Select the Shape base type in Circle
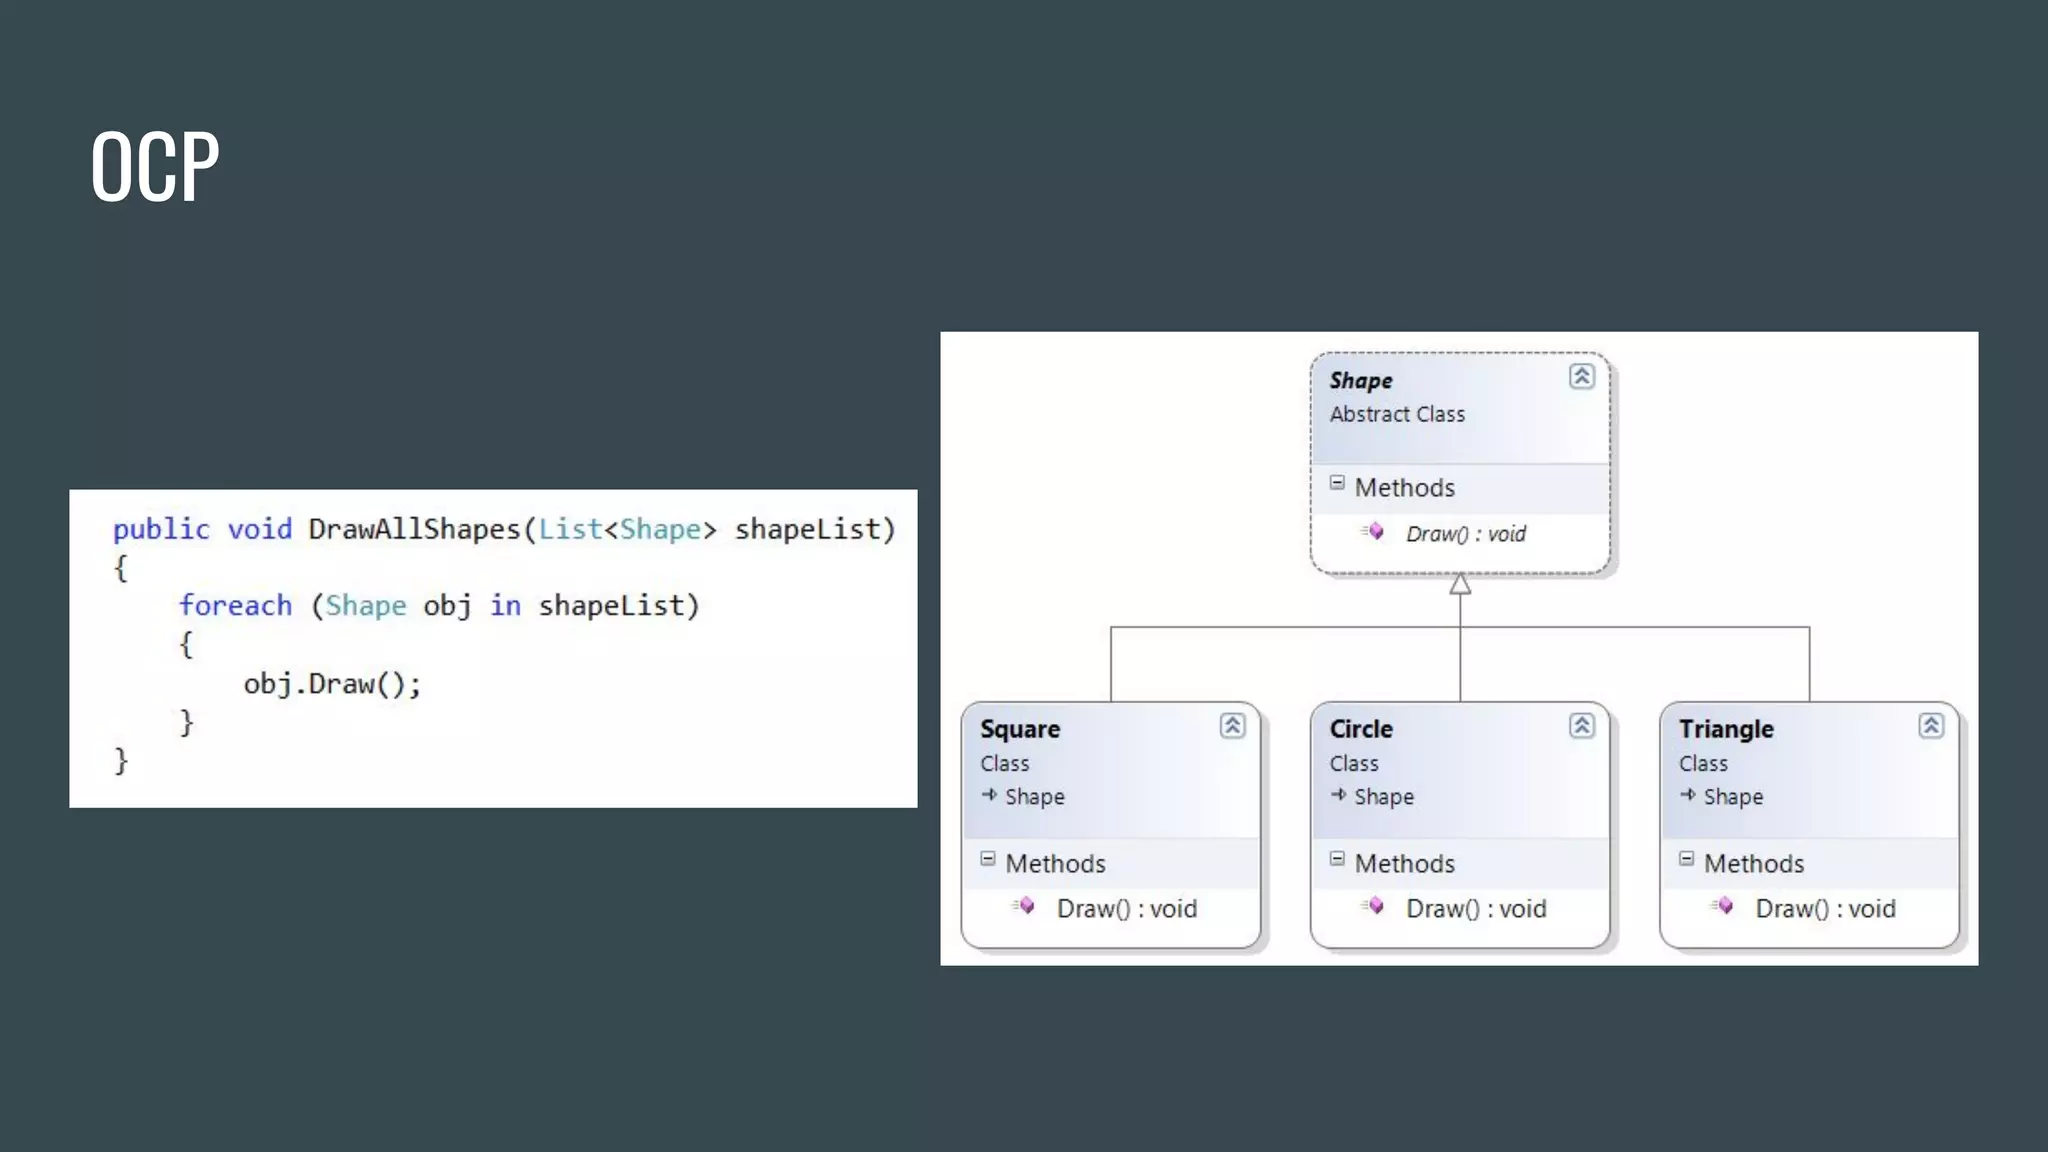Viewport: 2048px width, 1152px height. point(1384,797)
